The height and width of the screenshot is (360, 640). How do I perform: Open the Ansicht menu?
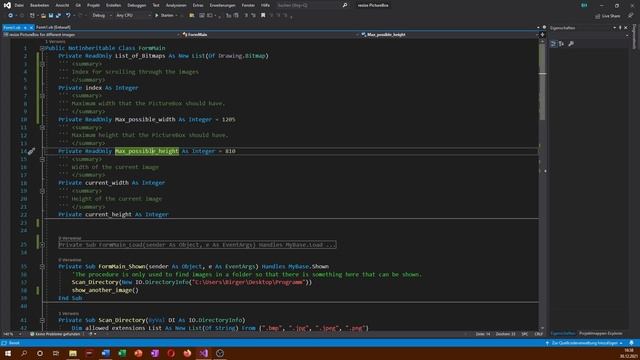(62, 5)
